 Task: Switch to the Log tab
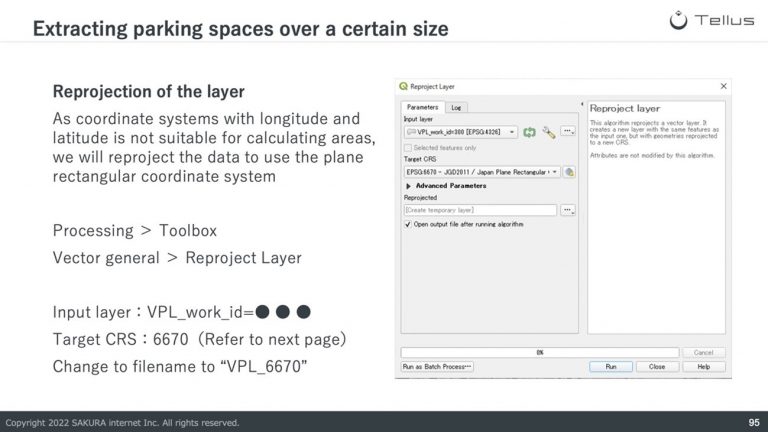click(x=456, y=108)
